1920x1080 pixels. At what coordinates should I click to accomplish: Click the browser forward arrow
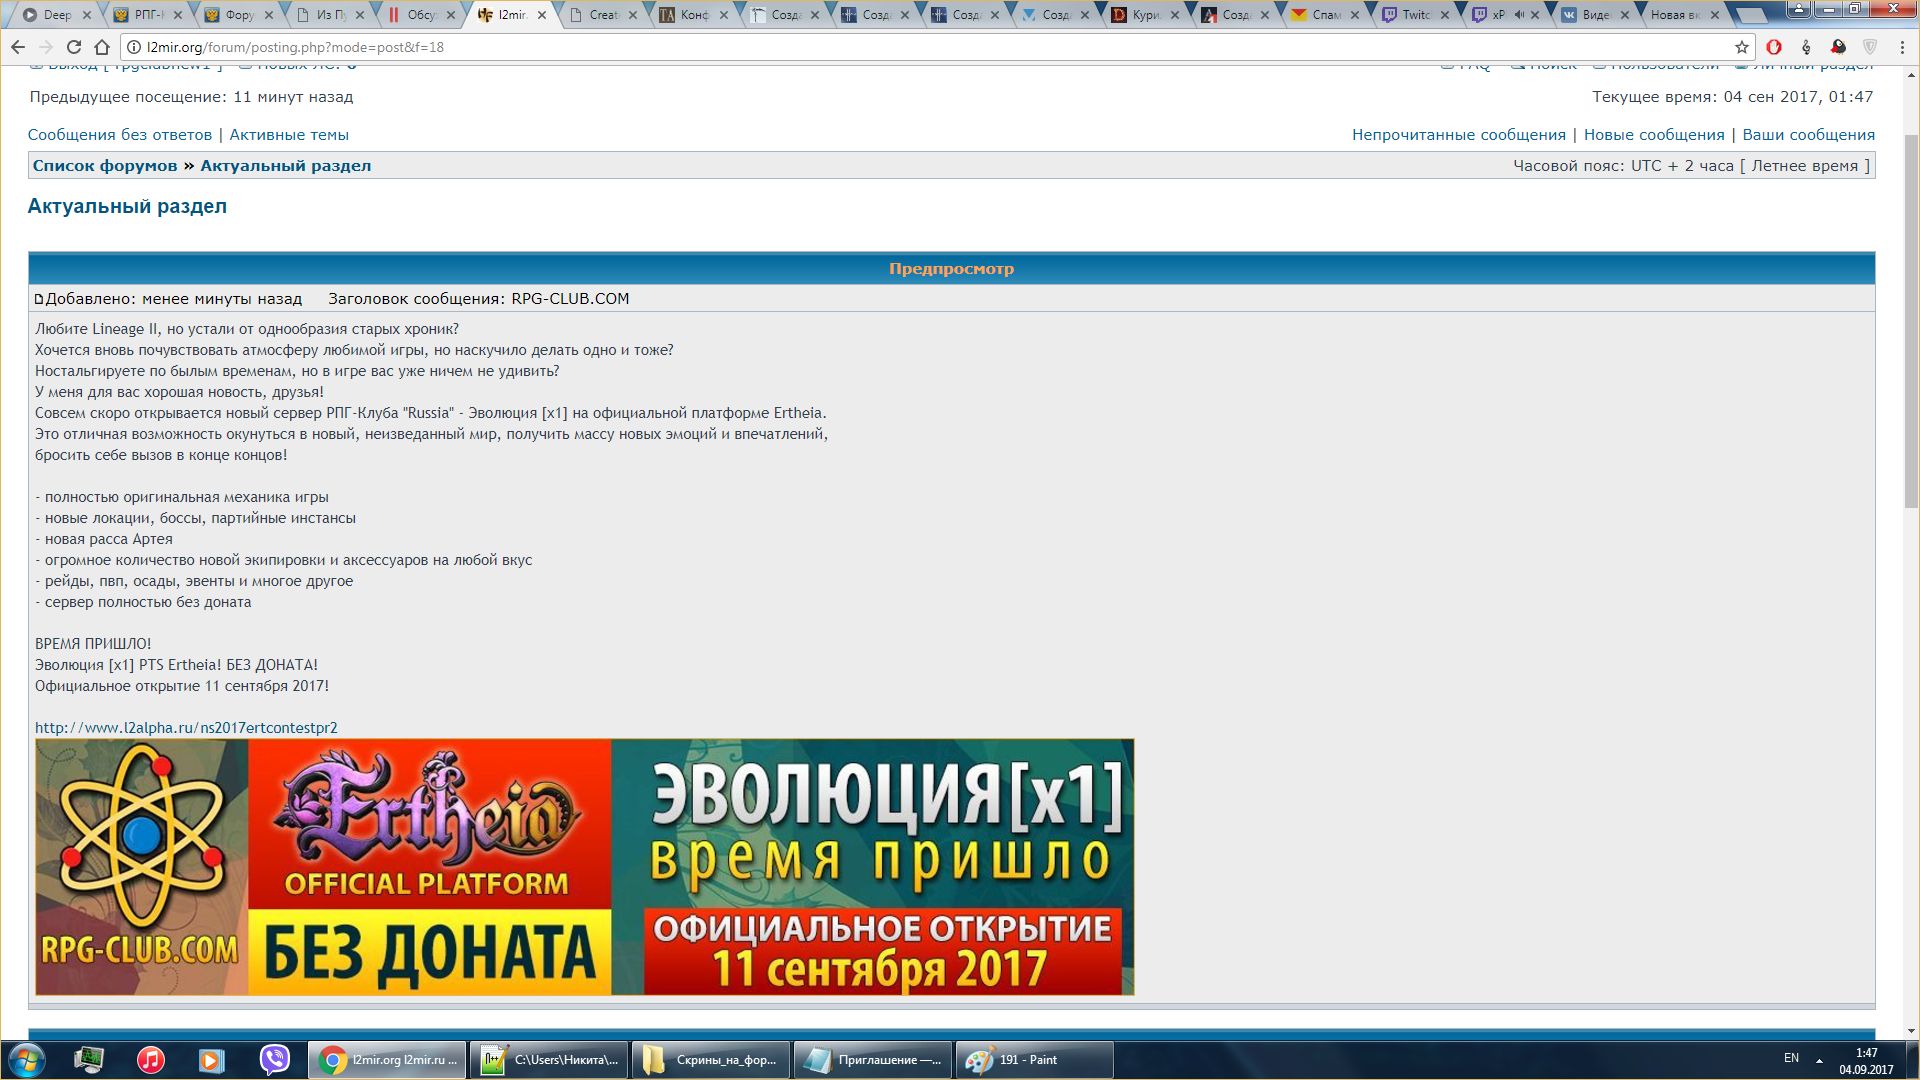pyautogui.click(x=46, y=47)
